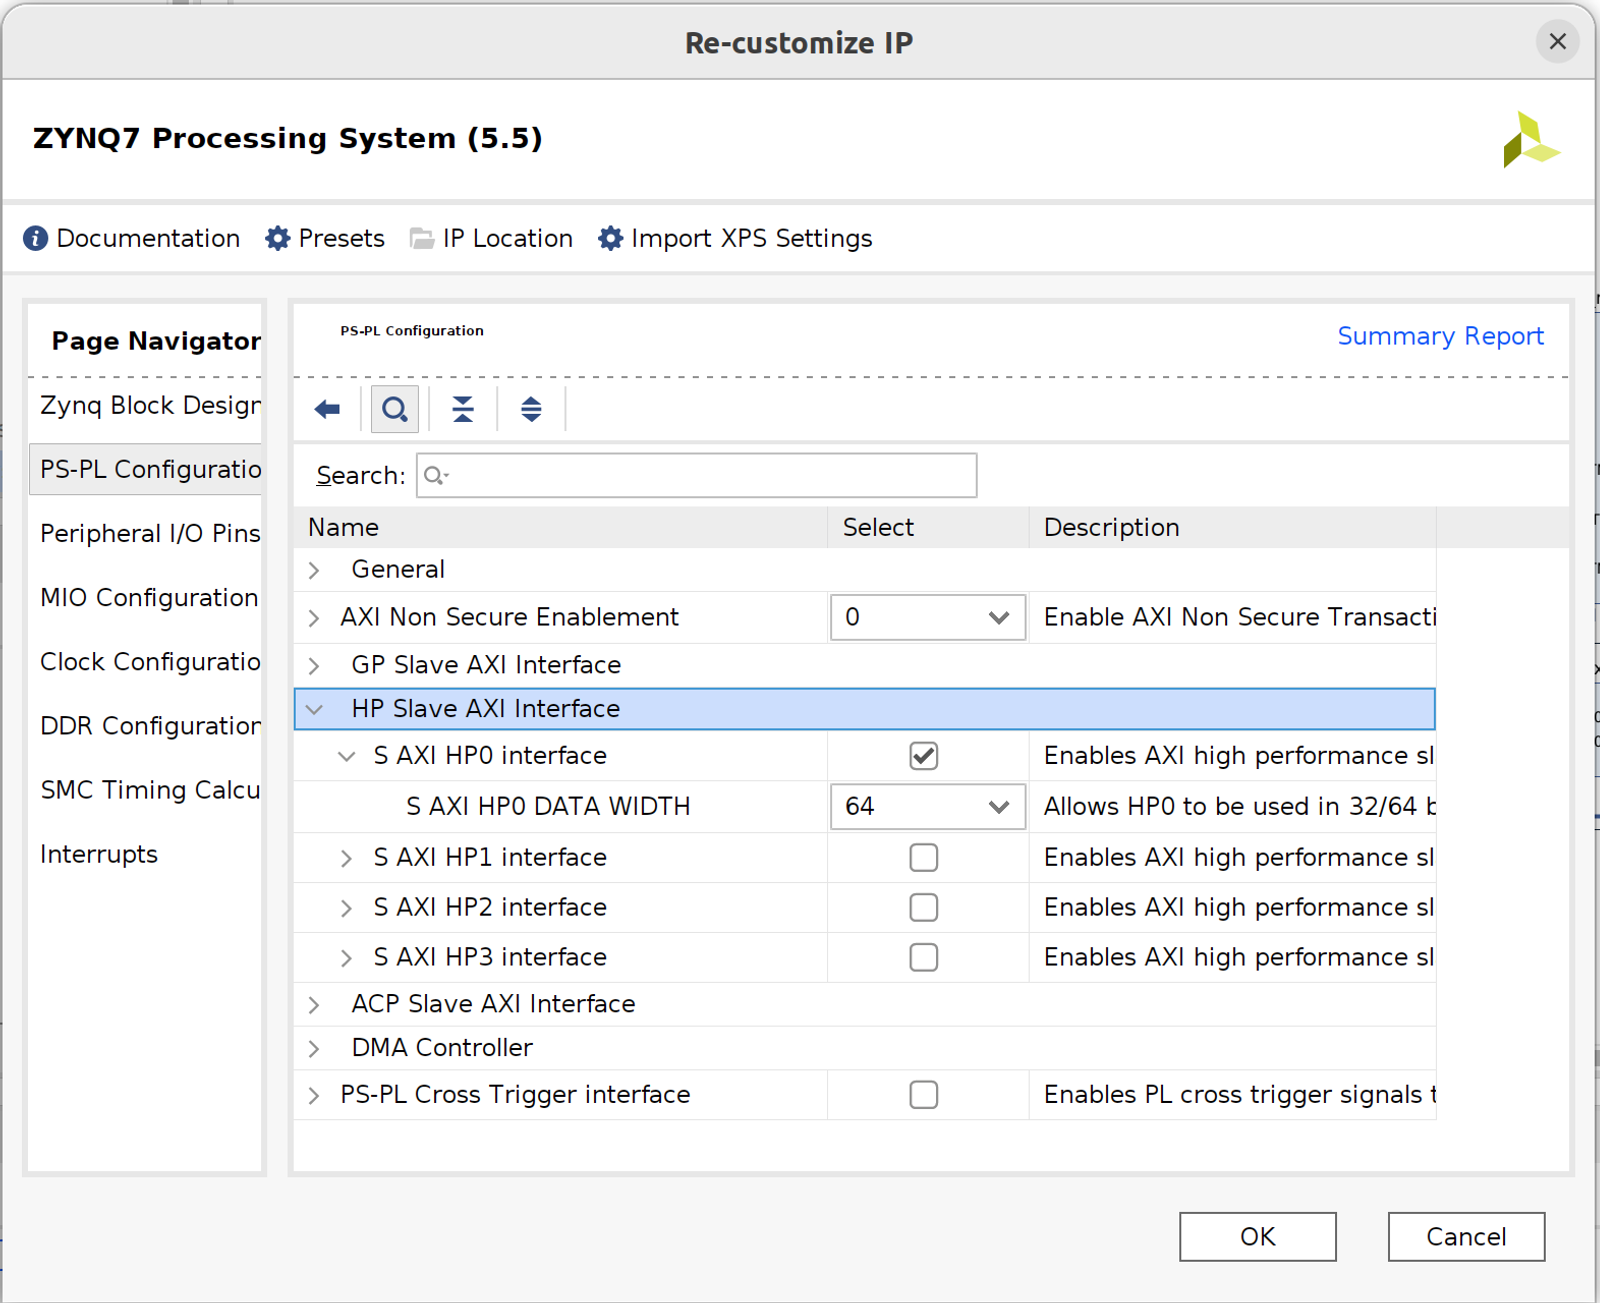
Task: Click Import XPS Settings gear icon
Action: tap(610, 238)
